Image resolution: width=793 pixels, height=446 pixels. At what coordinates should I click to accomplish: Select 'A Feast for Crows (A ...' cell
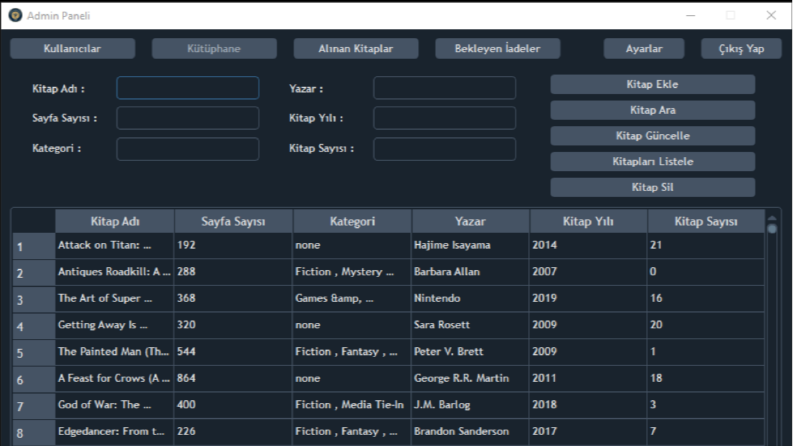(115, 378)
